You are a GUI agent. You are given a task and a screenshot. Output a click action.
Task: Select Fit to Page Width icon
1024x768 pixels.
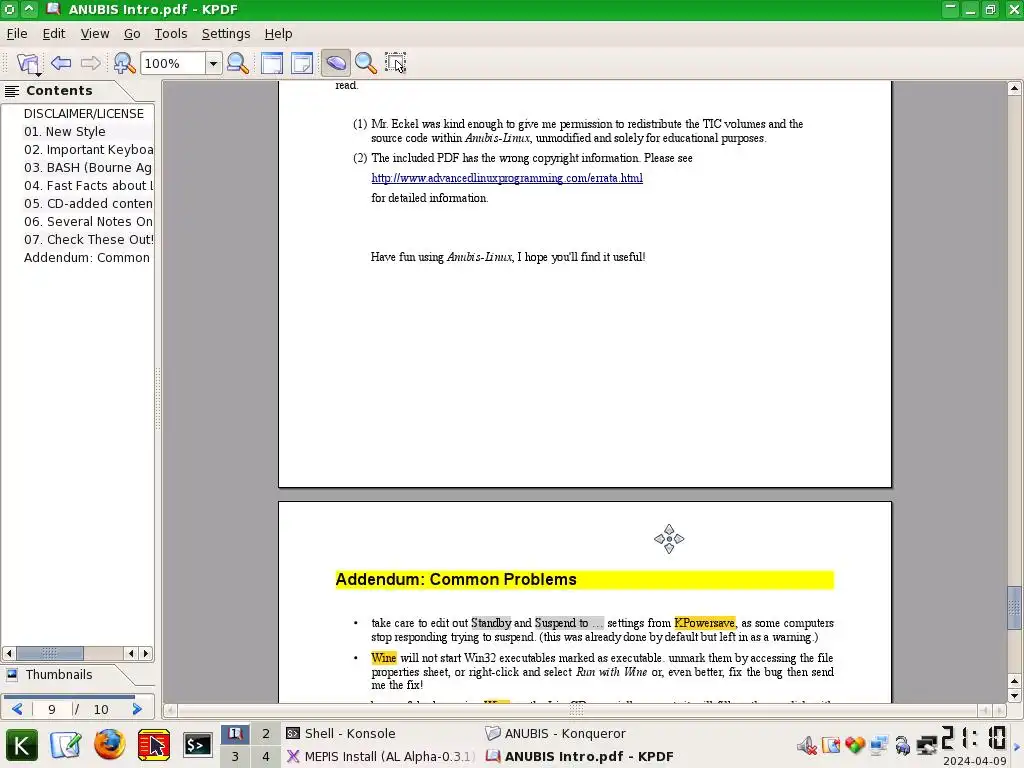pyautogui.click(x=272, y=63)
